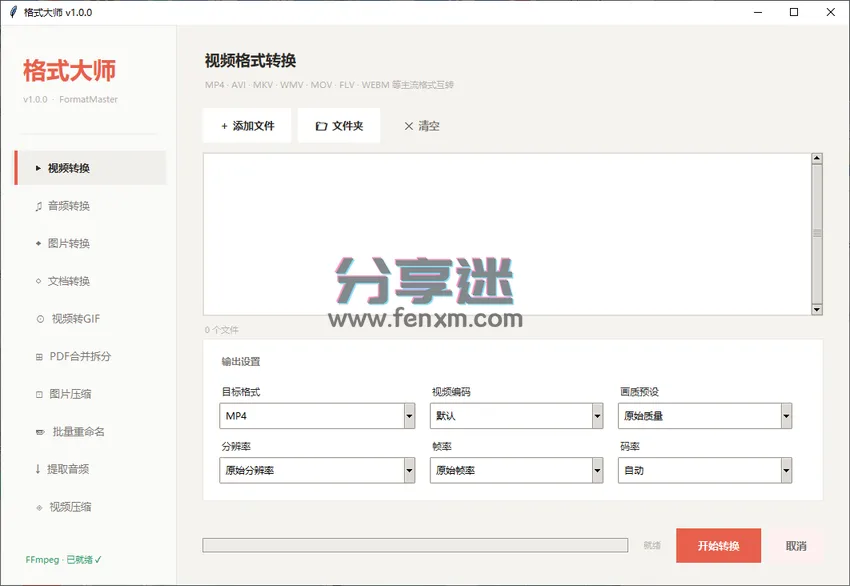Click the file list vertical scrollbar thumb
The height and width of the screenshot is (586, 850).
(817, 234)
